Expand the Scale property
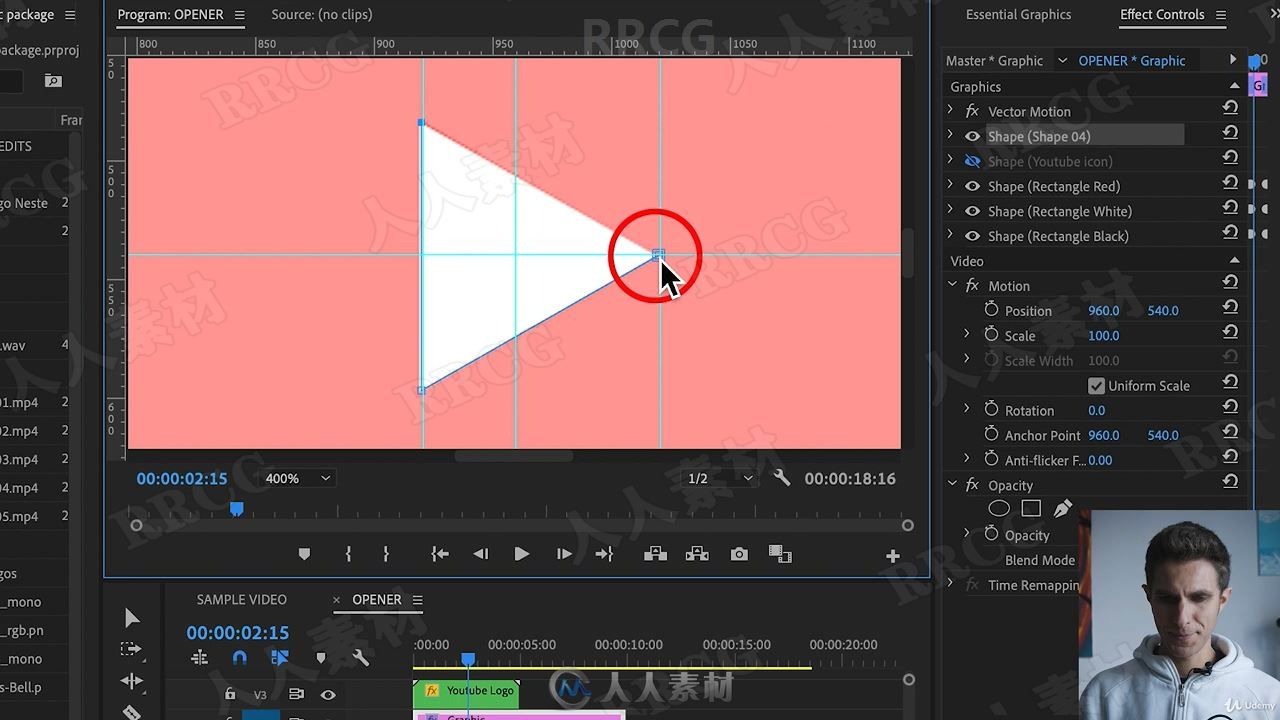This screenshot has height=720, width=1280. [x=967, y=335]
